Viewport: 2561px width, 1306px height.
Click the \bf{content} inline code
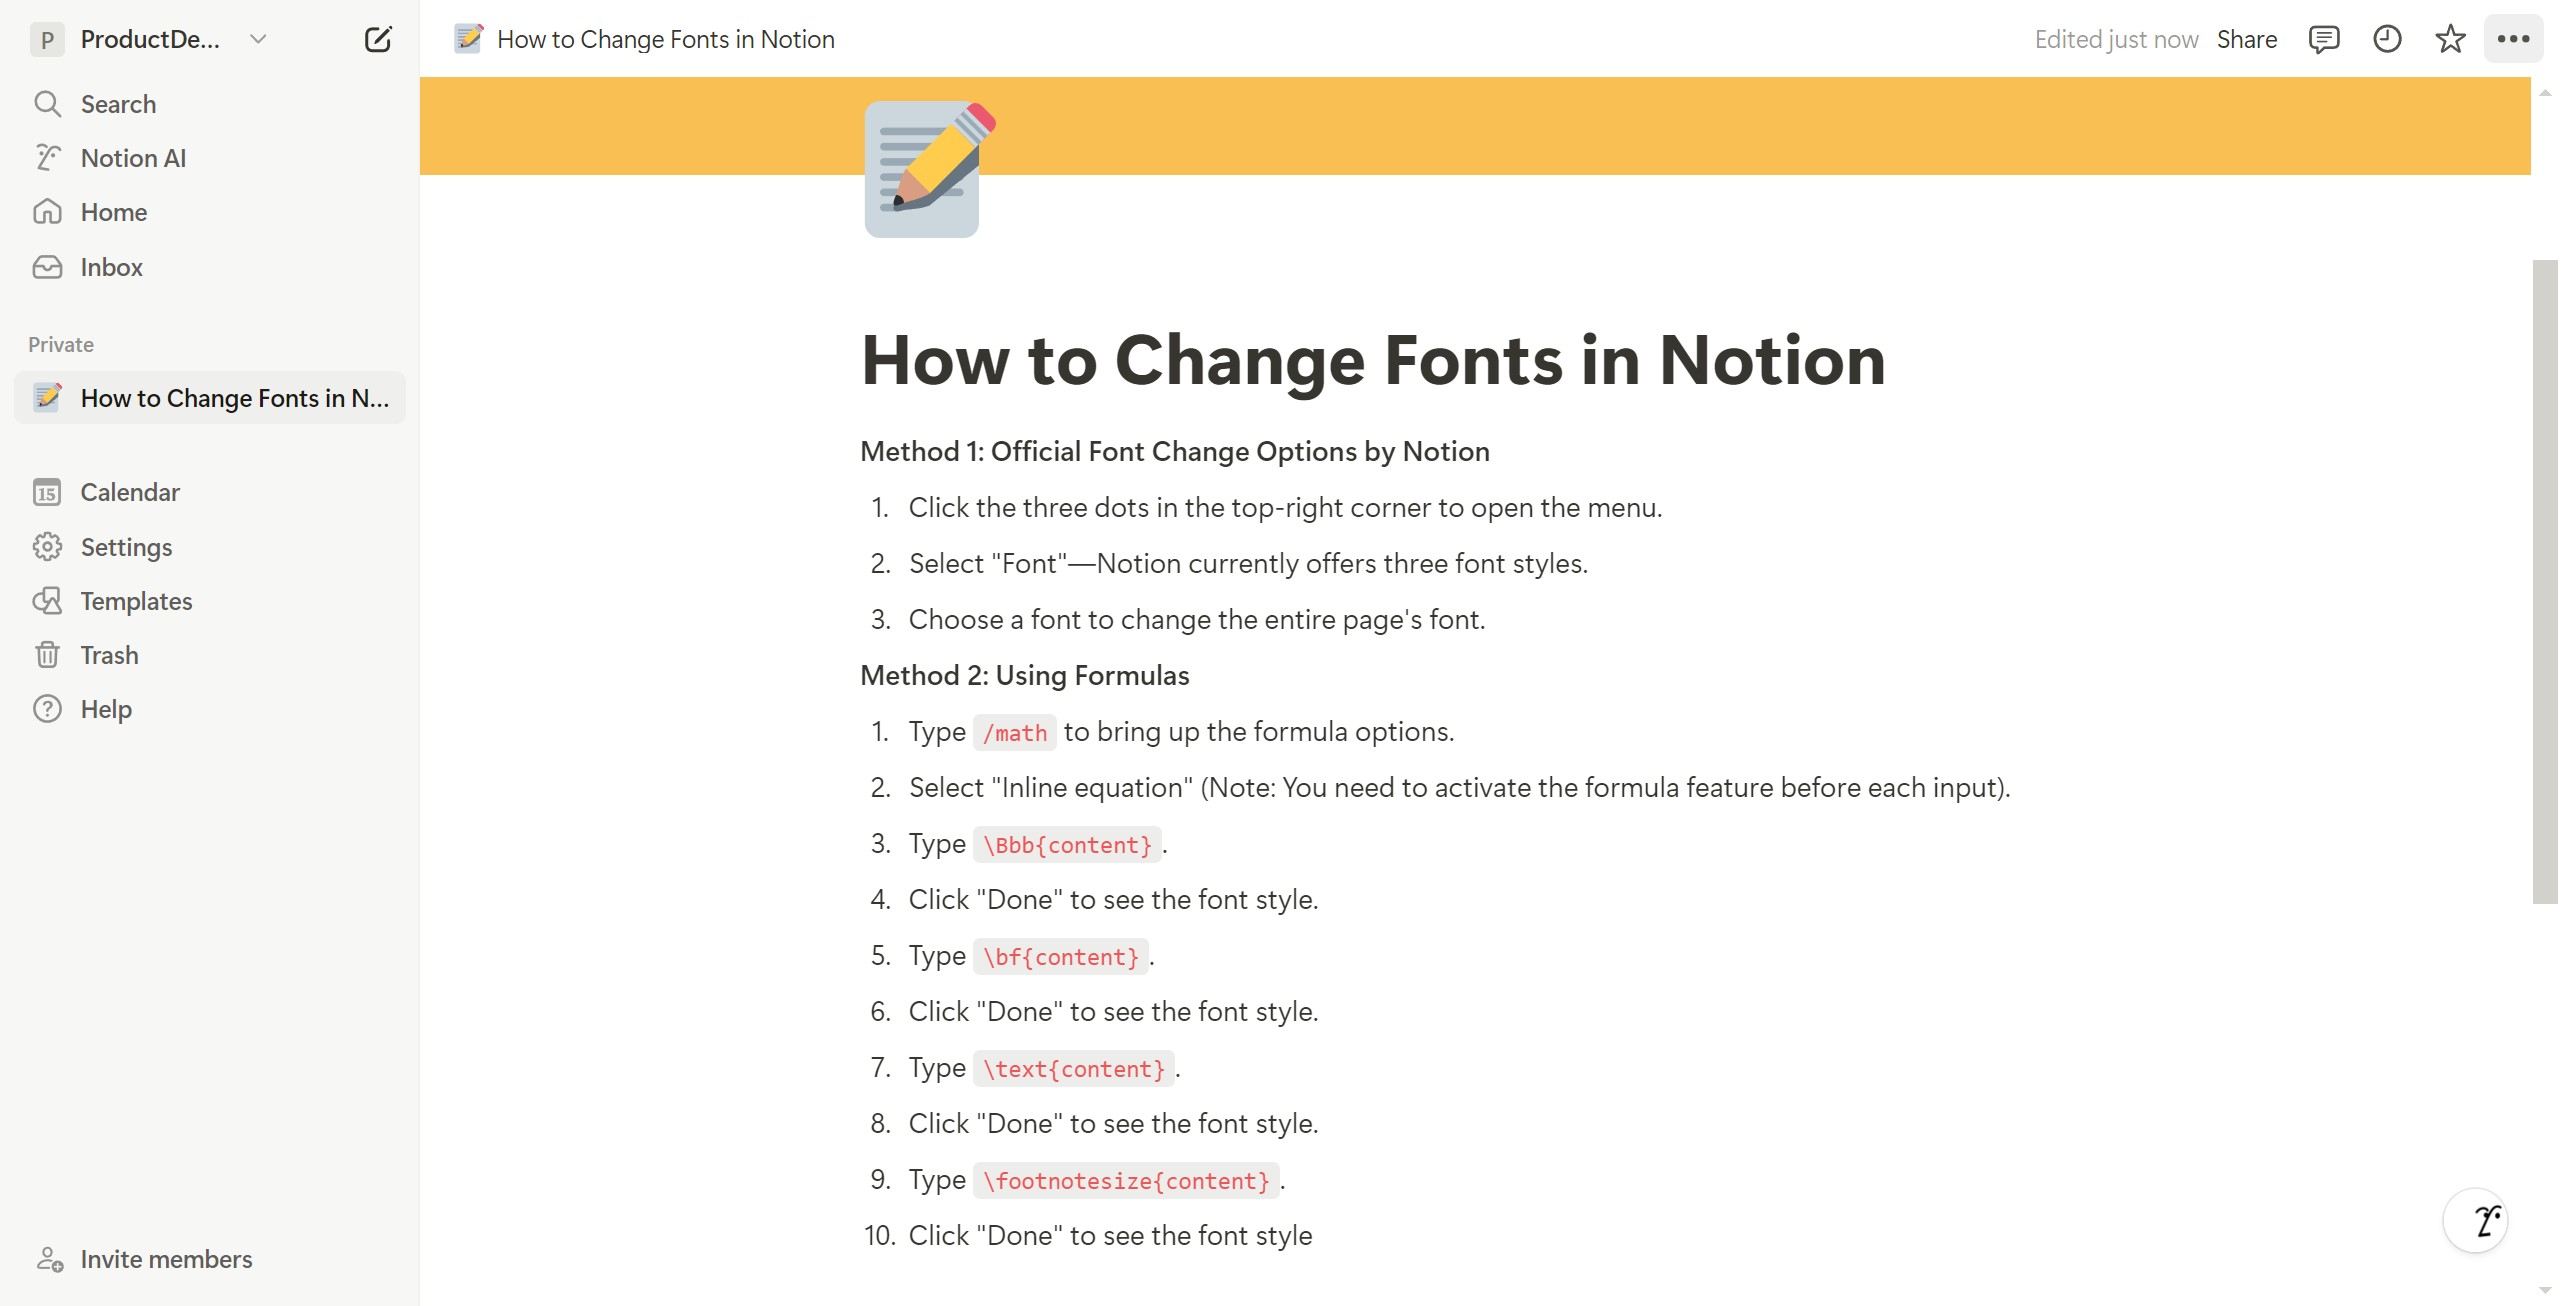pos(1060,957)
